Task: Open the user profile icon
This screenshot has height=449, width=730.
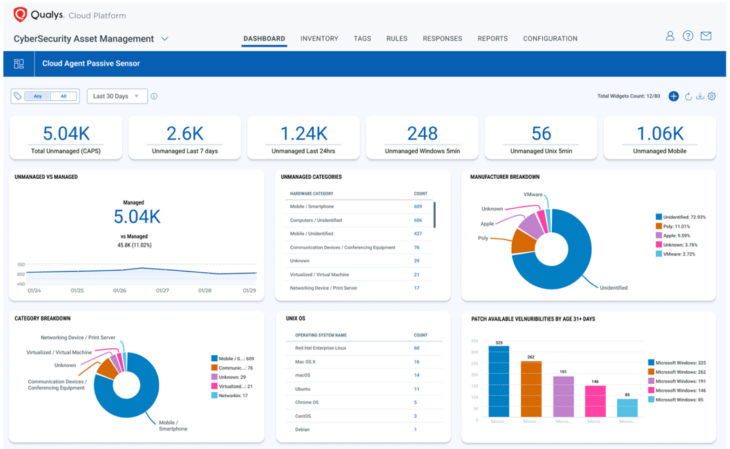Action: (x=670, y=36)
